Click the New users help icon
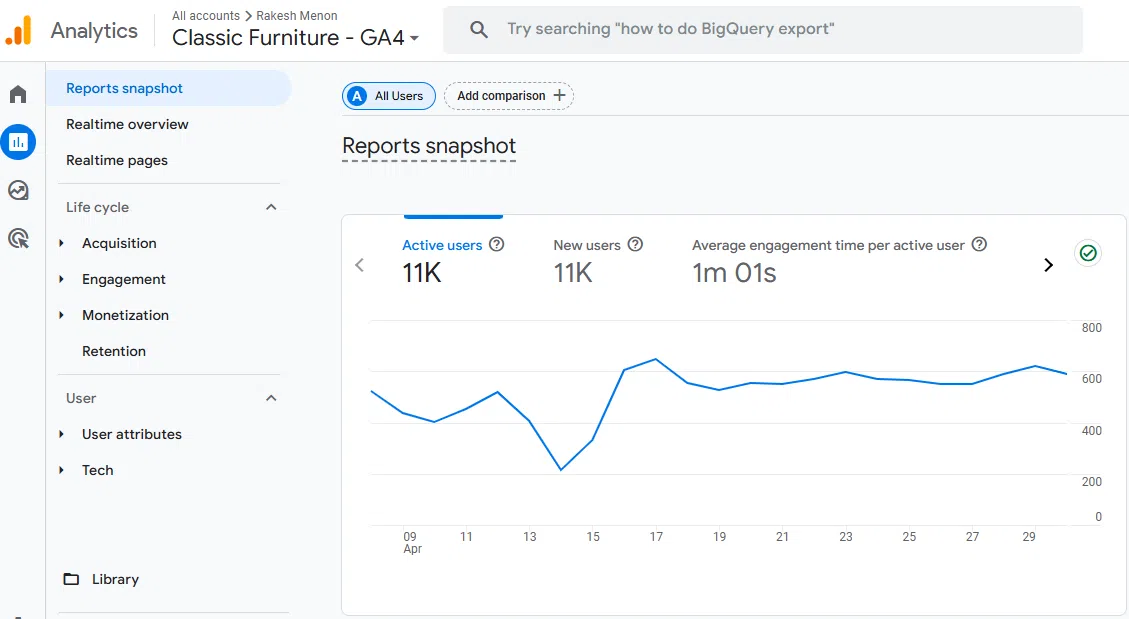This screenshot has width=1129, height=619. point(635,245)
